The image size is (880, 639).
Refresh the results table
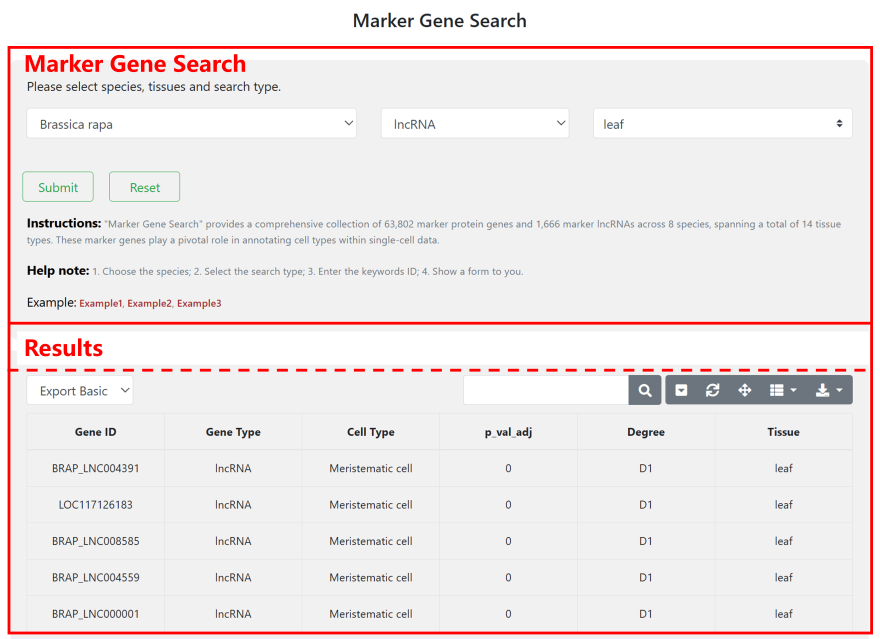tap(713, 391)
